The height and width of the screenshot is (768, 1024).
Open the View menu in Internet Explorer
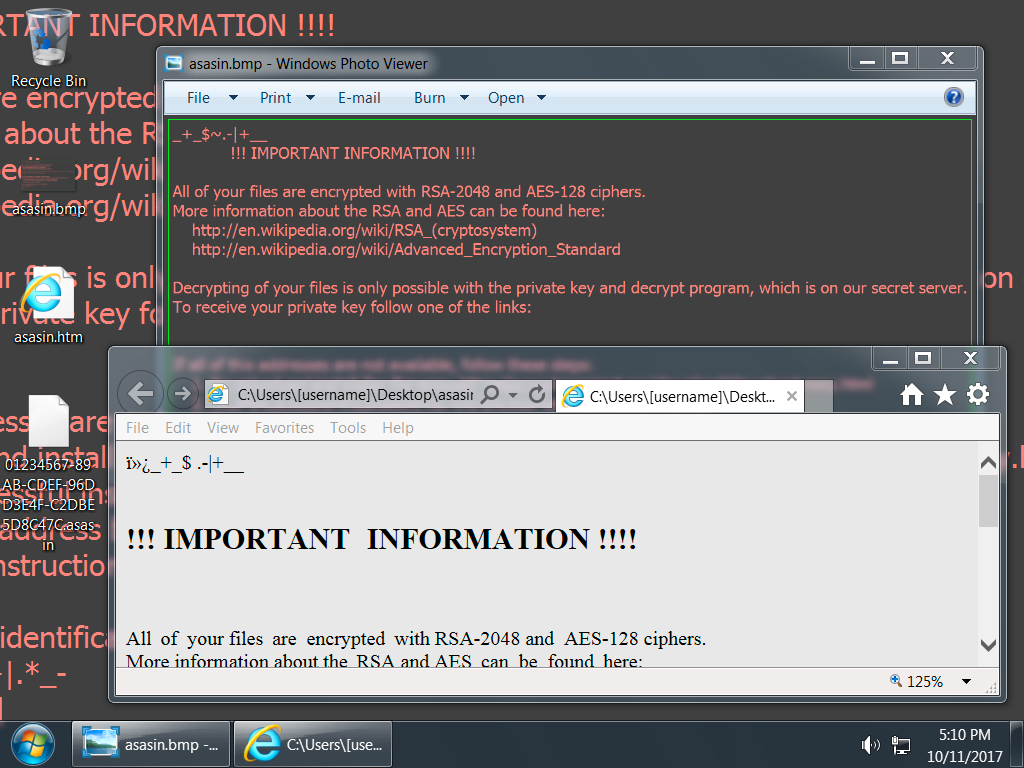pos(223,428)
